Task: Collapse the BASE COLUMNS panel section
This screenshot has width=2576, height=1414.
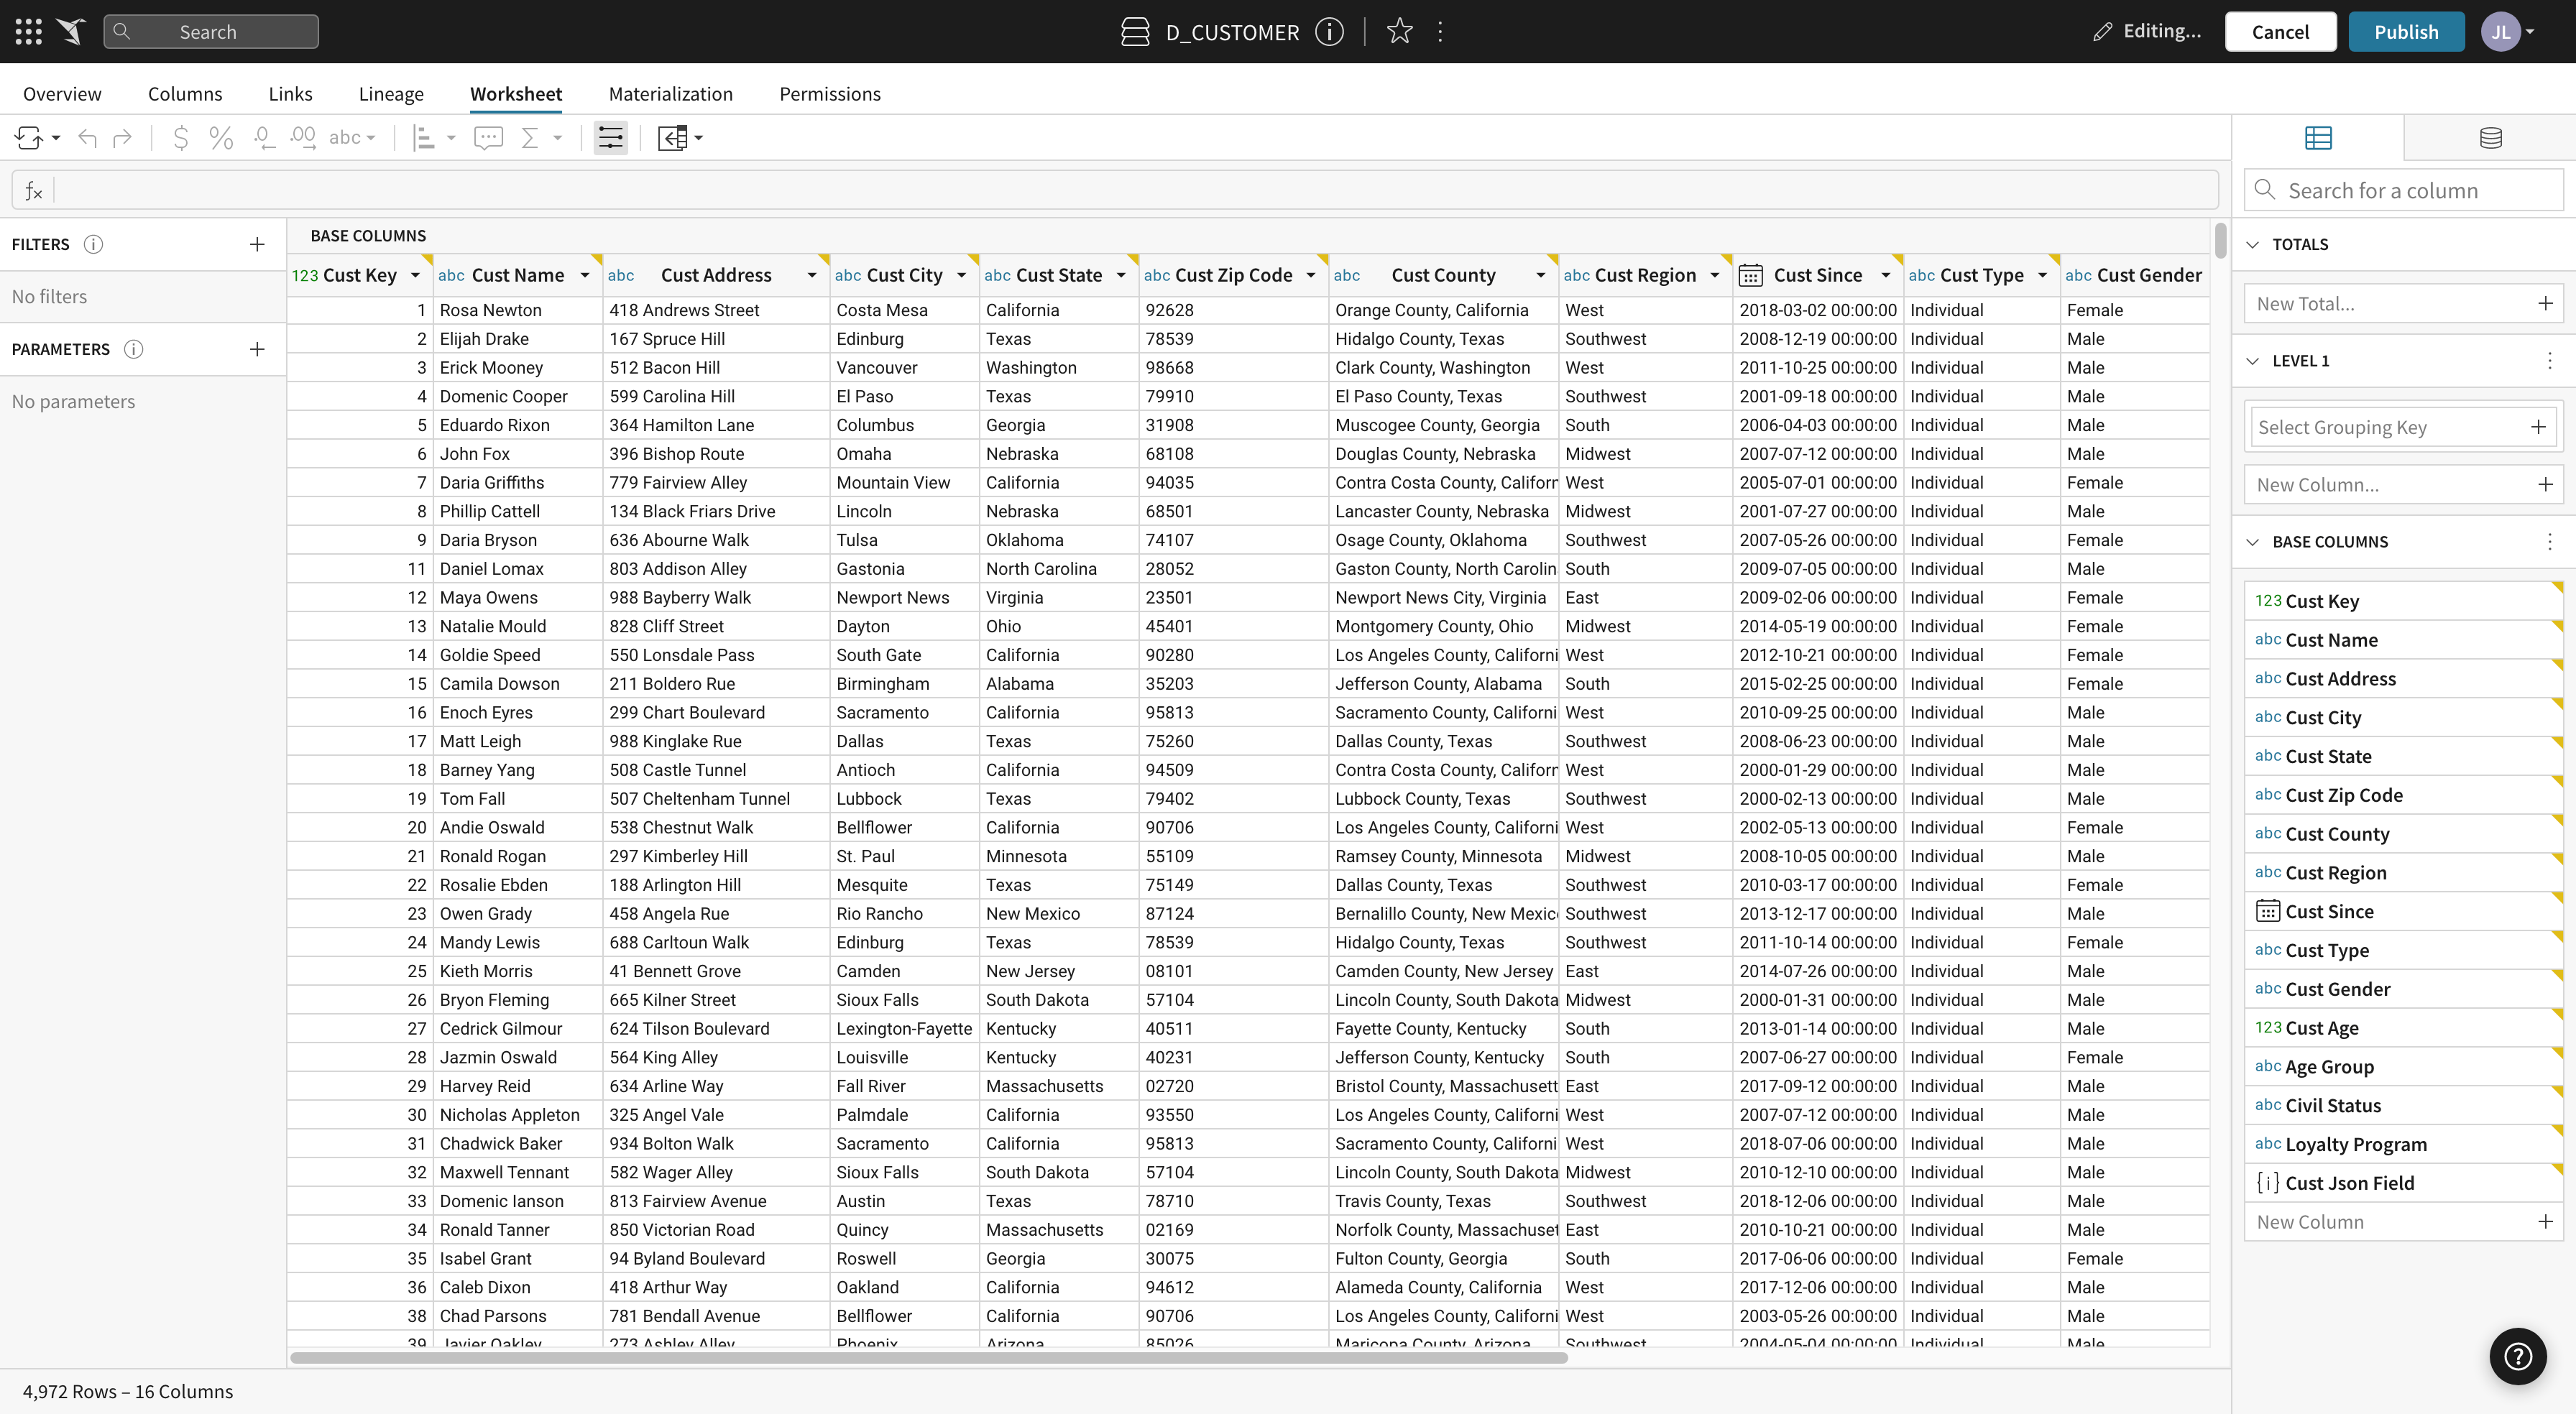Action: [x=2253, y=542]
